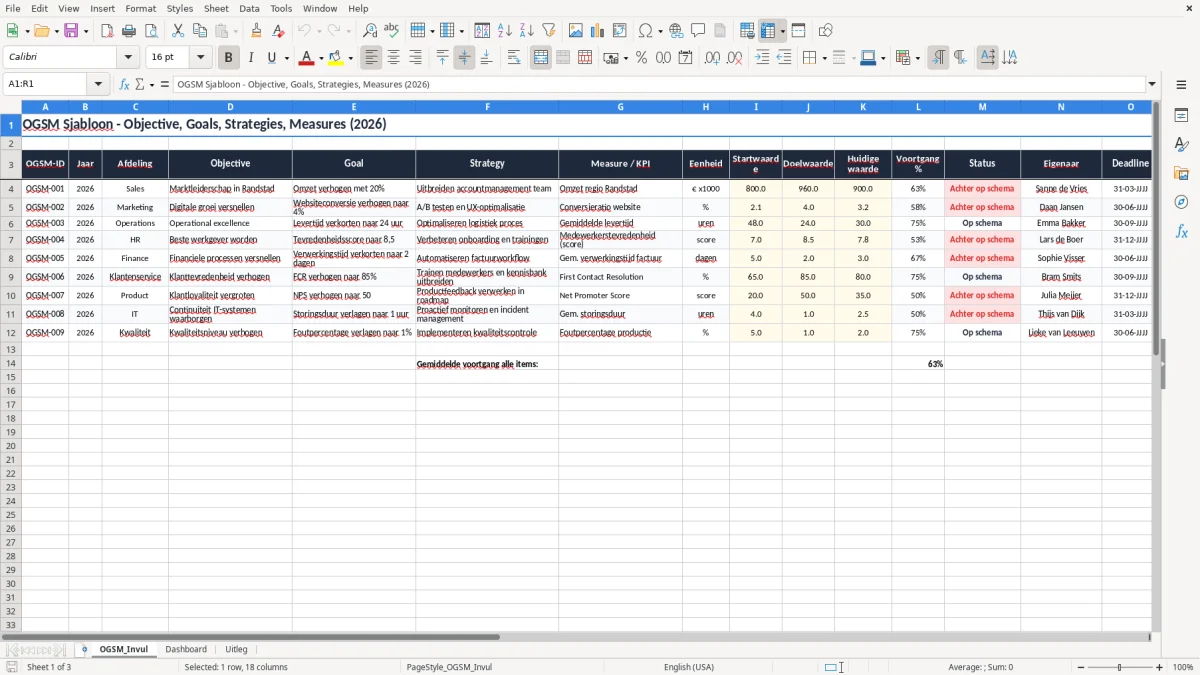Insert an image via toolbar icon

(575, 31)
